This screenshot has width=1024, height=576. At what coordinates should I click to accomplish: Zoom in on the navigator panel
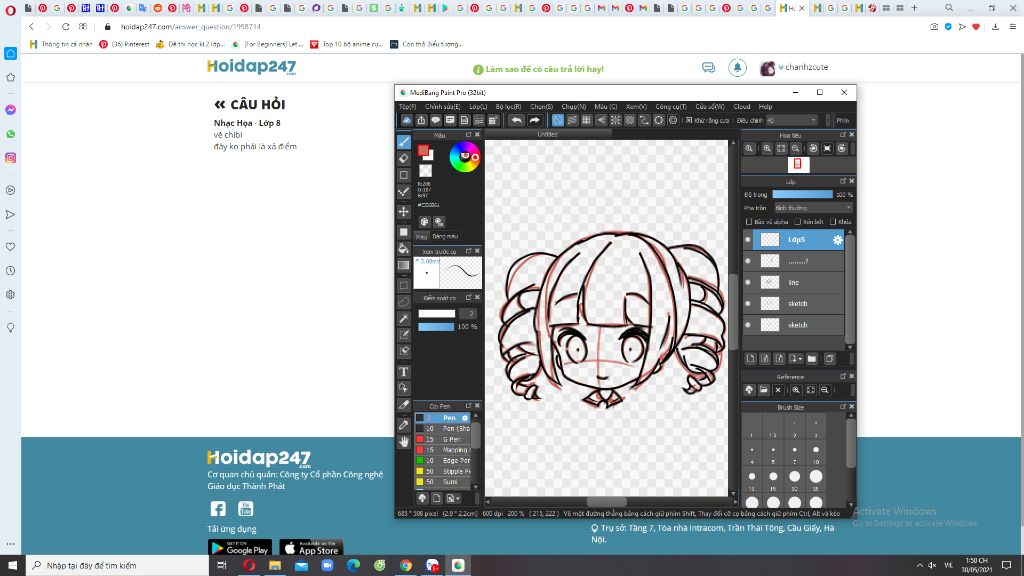[767, 149]
